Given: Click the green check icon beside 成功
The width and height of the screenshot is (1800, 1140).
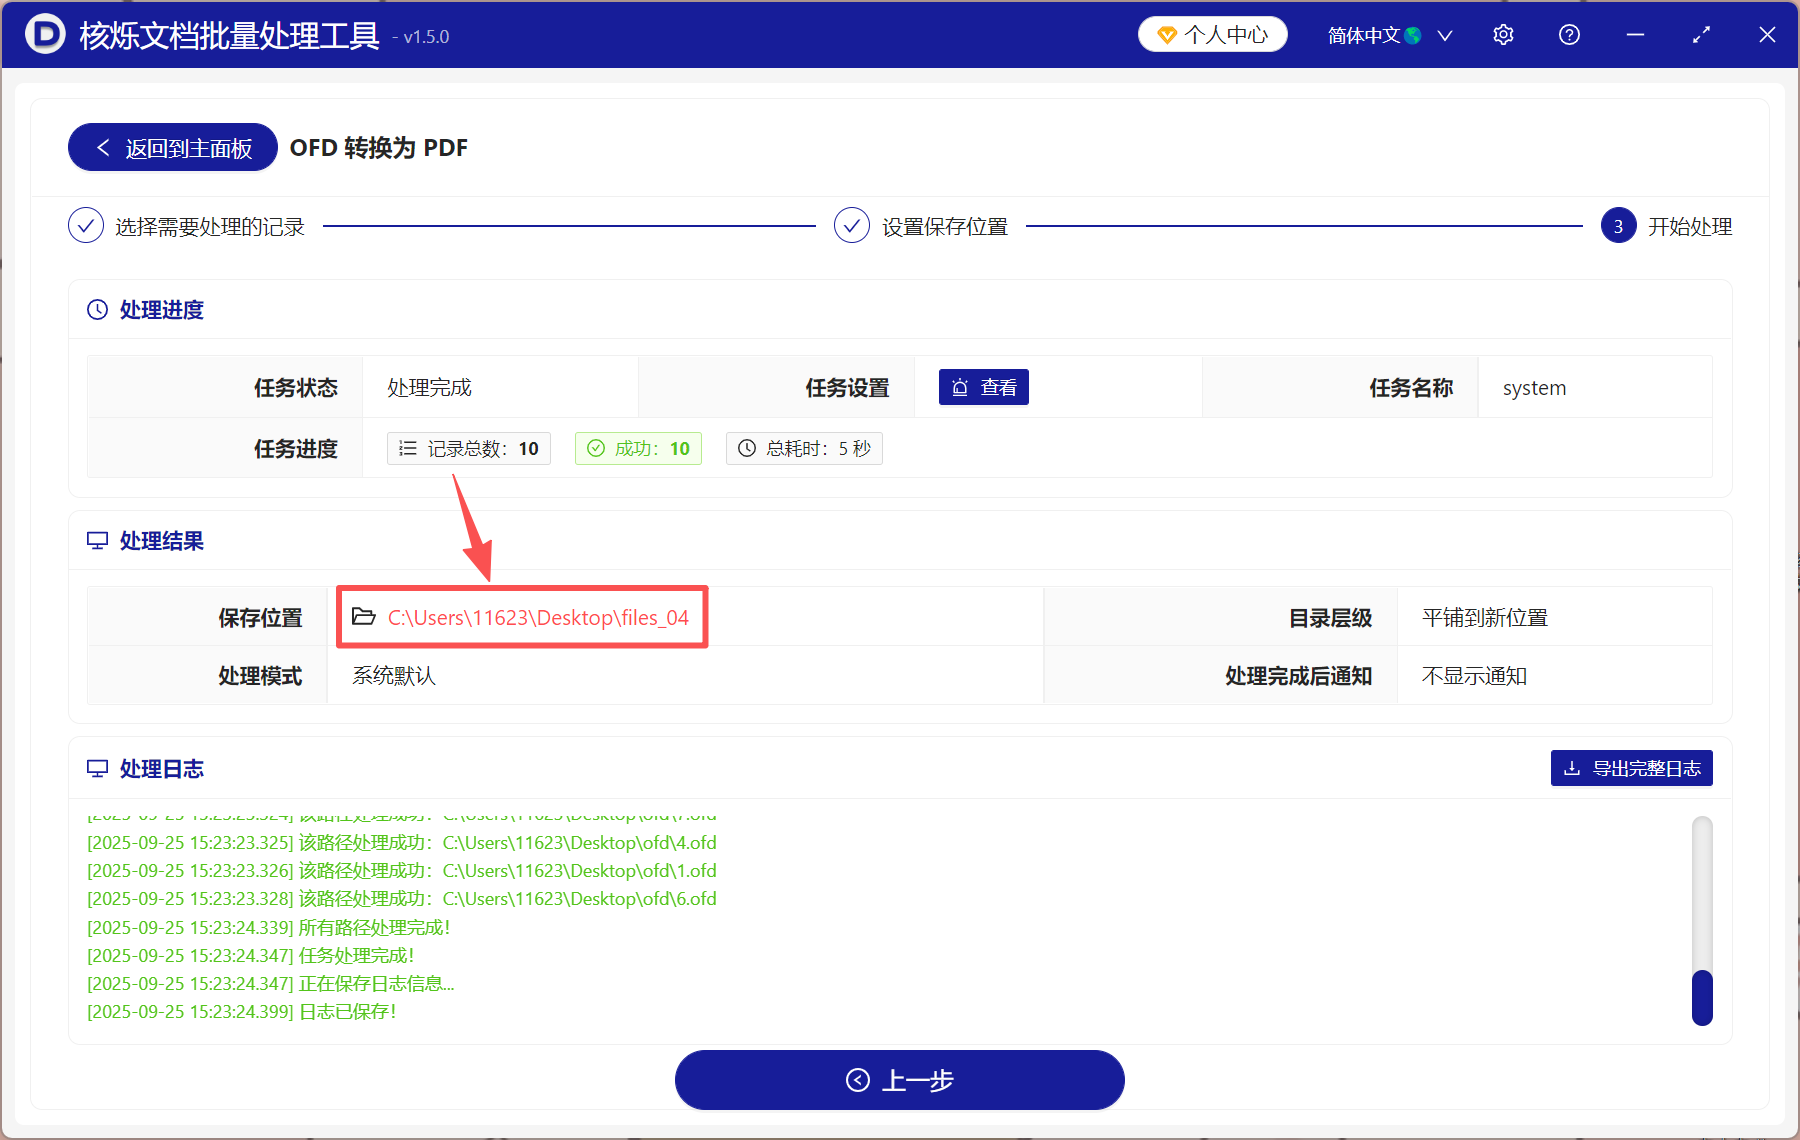Looking at the screenshot, I should pyautogui.click(x=597, y=448).
